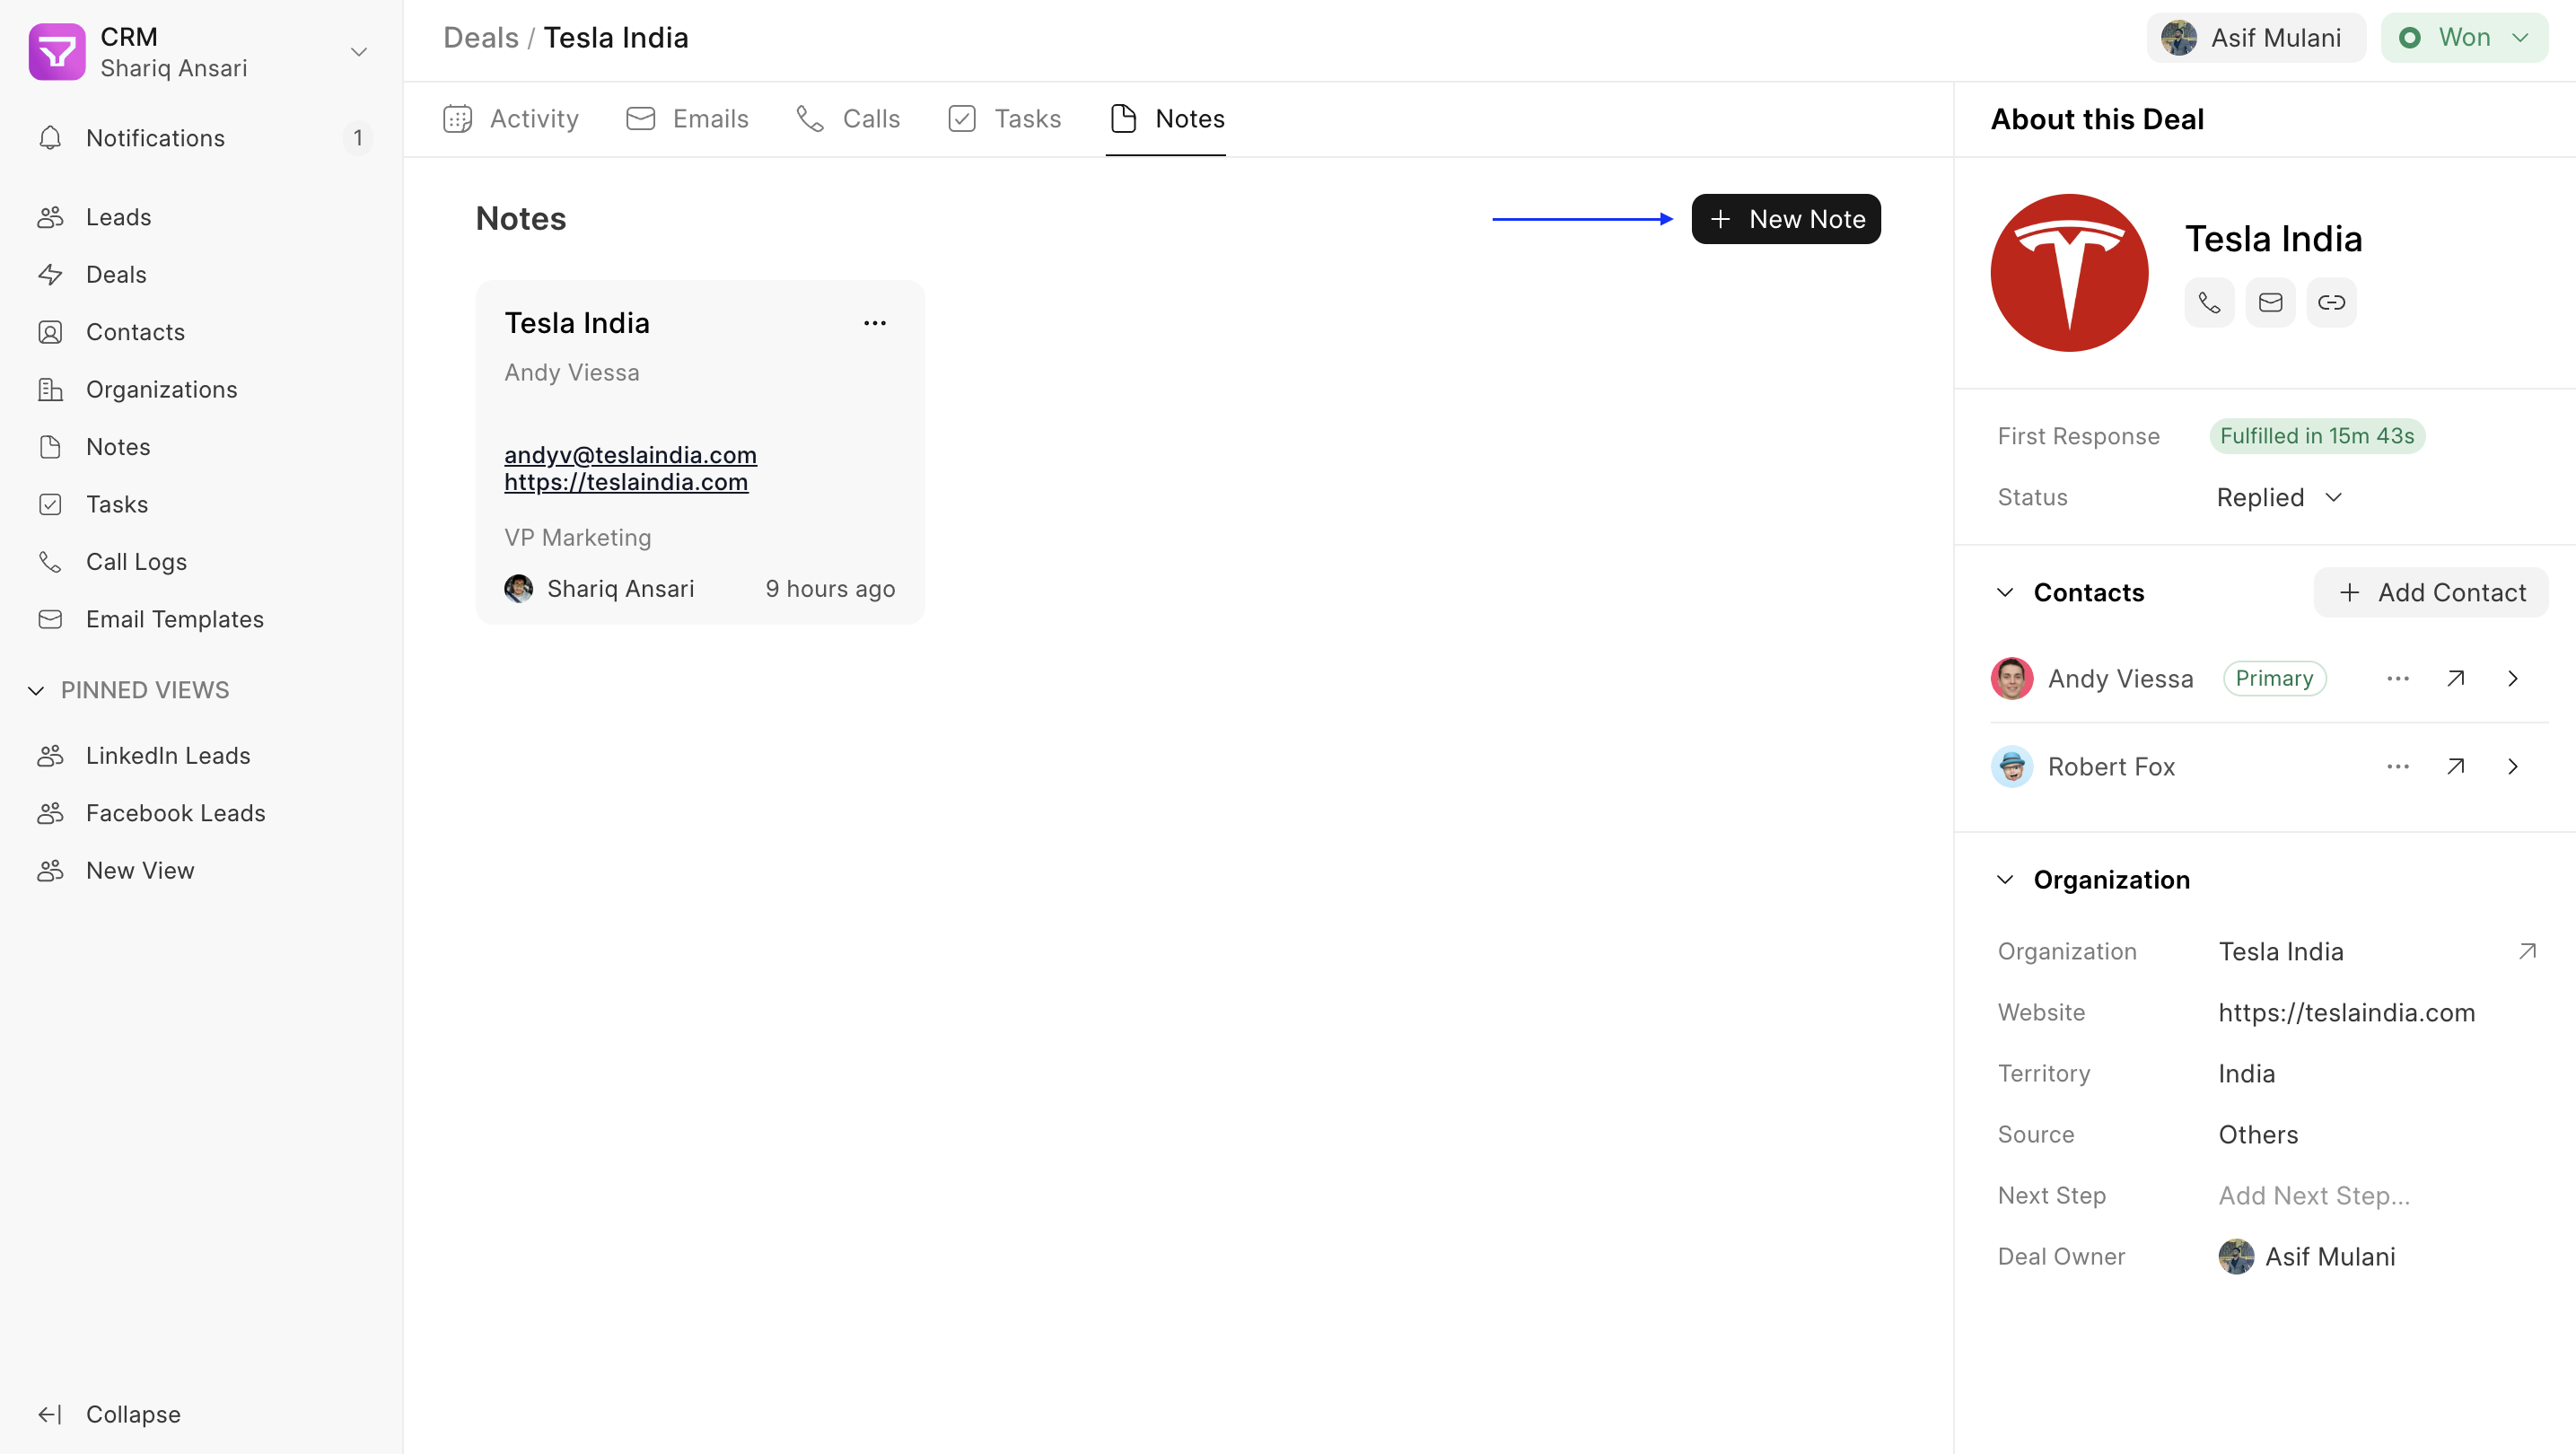
Task: Open the Facebook Leads pinned view
Action: (x=201, y=813)
